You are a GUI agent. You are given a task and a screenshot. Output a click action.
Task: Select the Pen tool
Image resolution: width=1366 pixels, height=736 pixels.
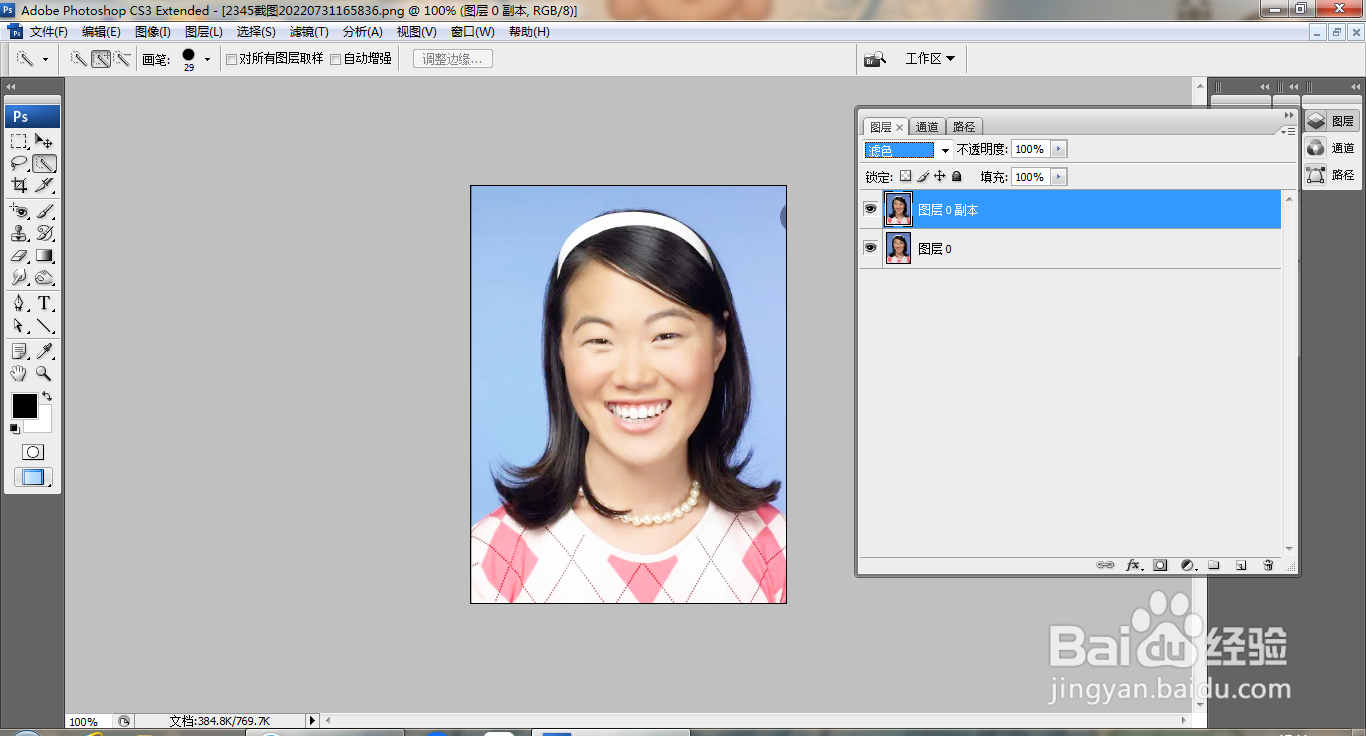click(x=19, y=303)
